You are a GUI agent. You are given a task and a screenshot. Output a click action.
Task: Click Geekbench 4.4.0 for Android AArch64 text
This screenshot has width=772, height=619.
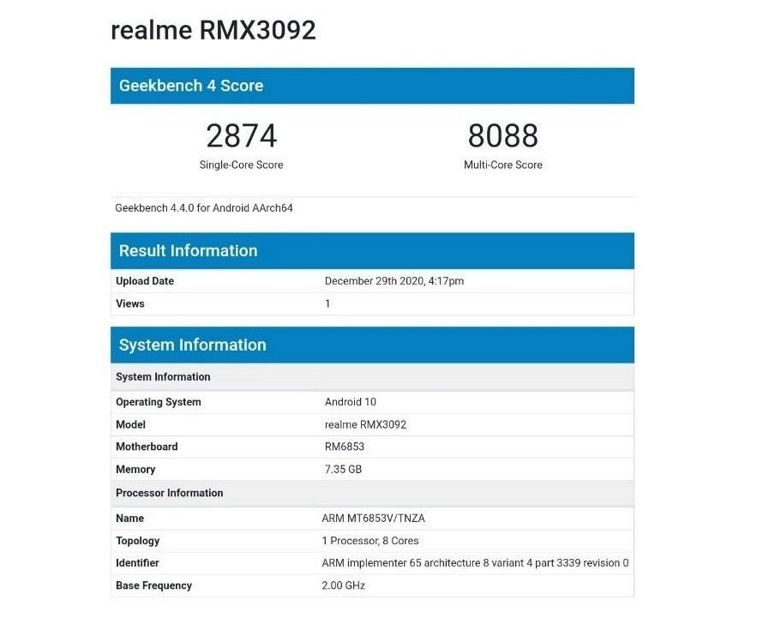point(204,208)
